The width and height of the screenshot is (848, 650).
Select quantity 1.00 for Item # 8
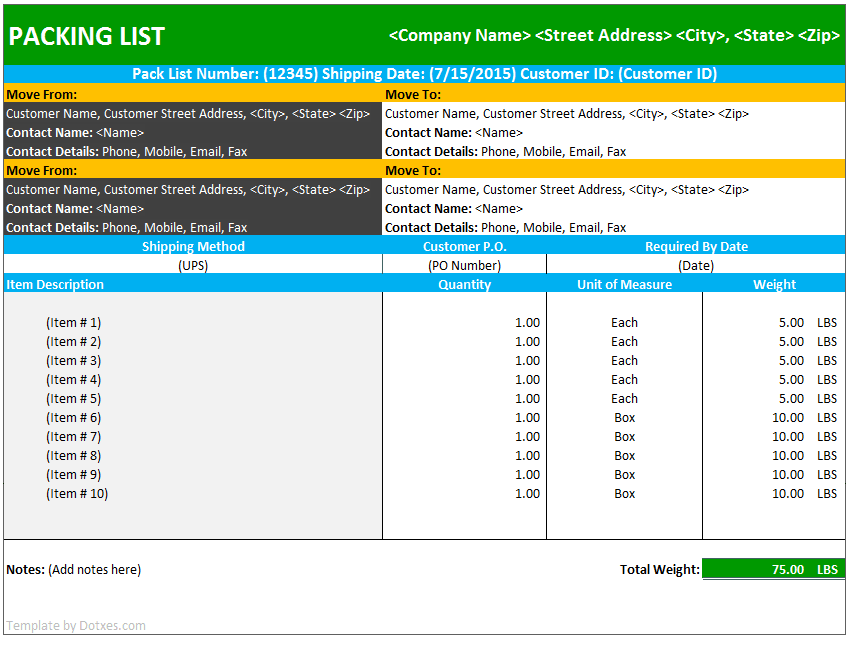coord(527,456)
